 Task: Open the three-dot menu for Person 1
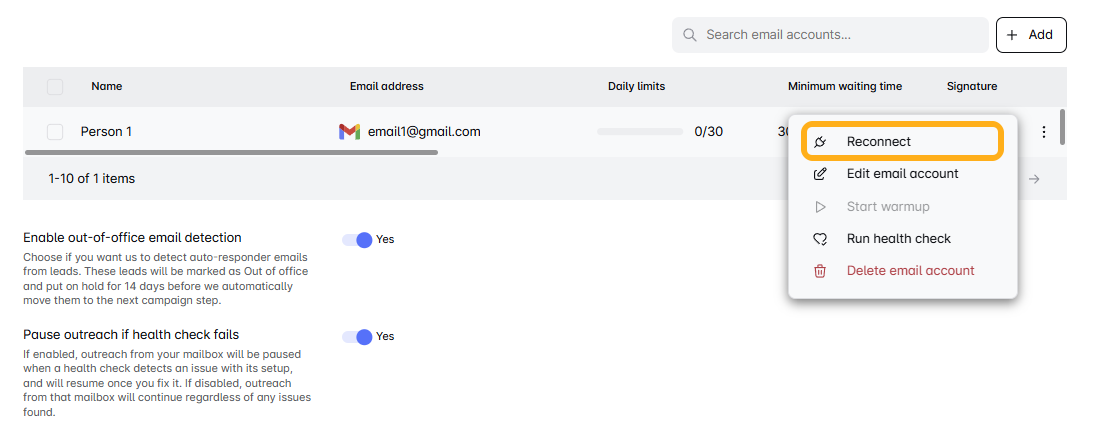pos(1044,132)
